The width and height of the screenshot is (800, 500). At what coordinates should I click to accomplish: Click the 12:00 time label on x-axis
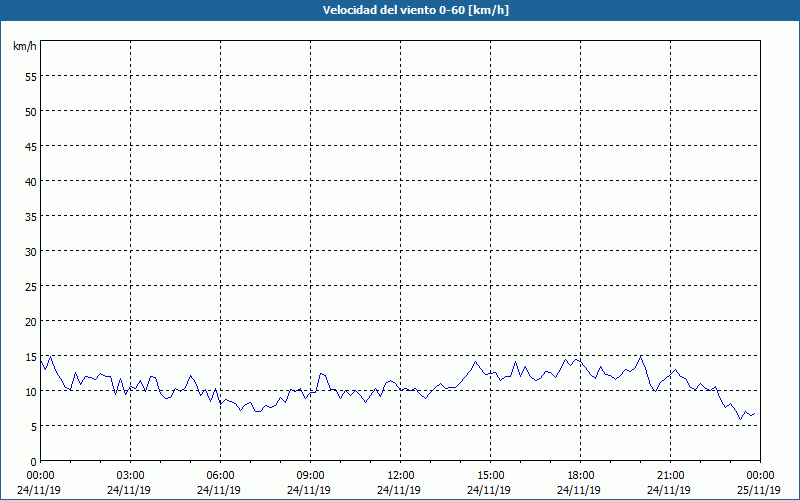coord(401,476)
